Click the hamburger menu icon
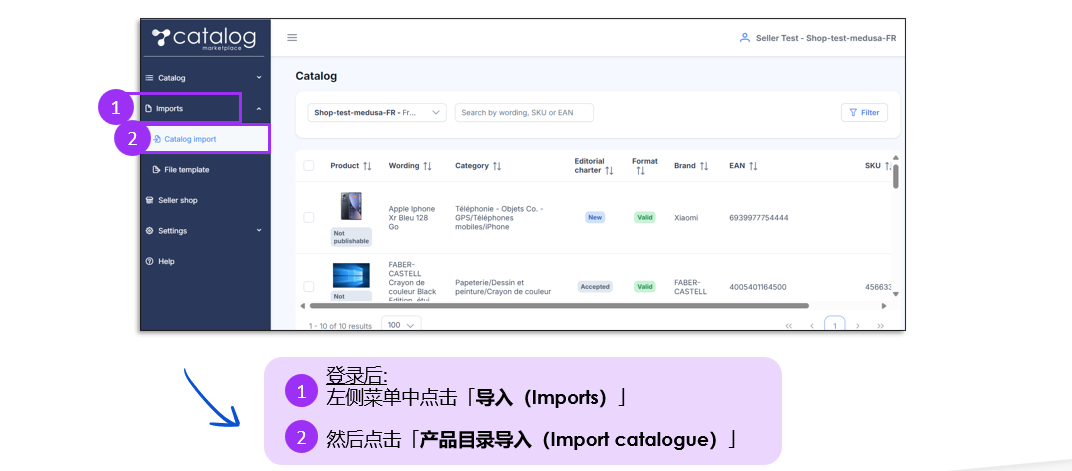 (292, 38)
